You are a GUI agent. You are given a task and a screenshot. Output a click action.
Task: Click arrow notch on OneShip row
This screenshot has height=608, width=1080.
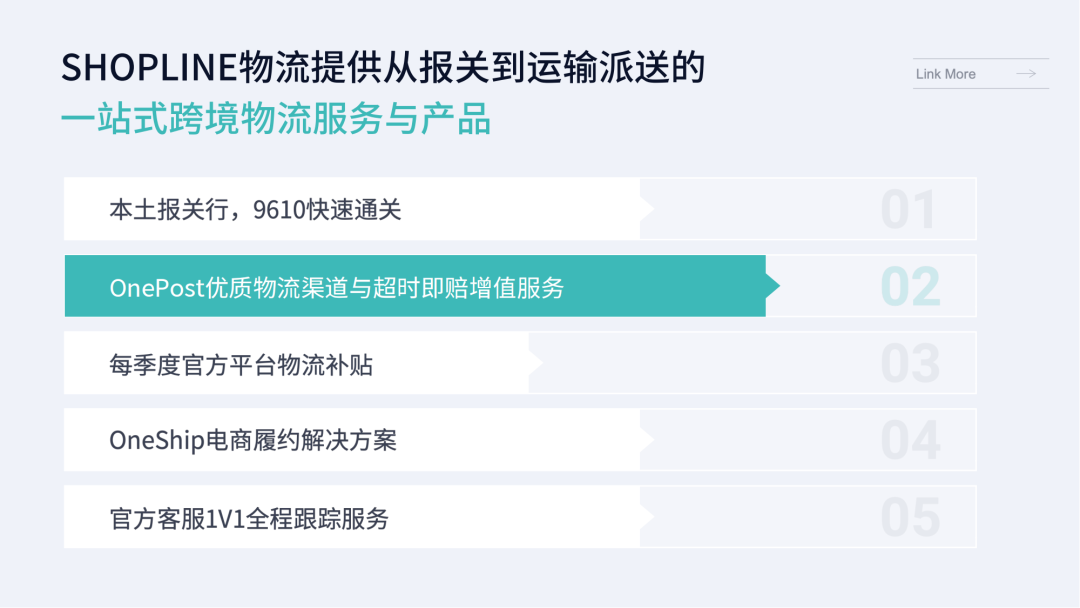647,440
